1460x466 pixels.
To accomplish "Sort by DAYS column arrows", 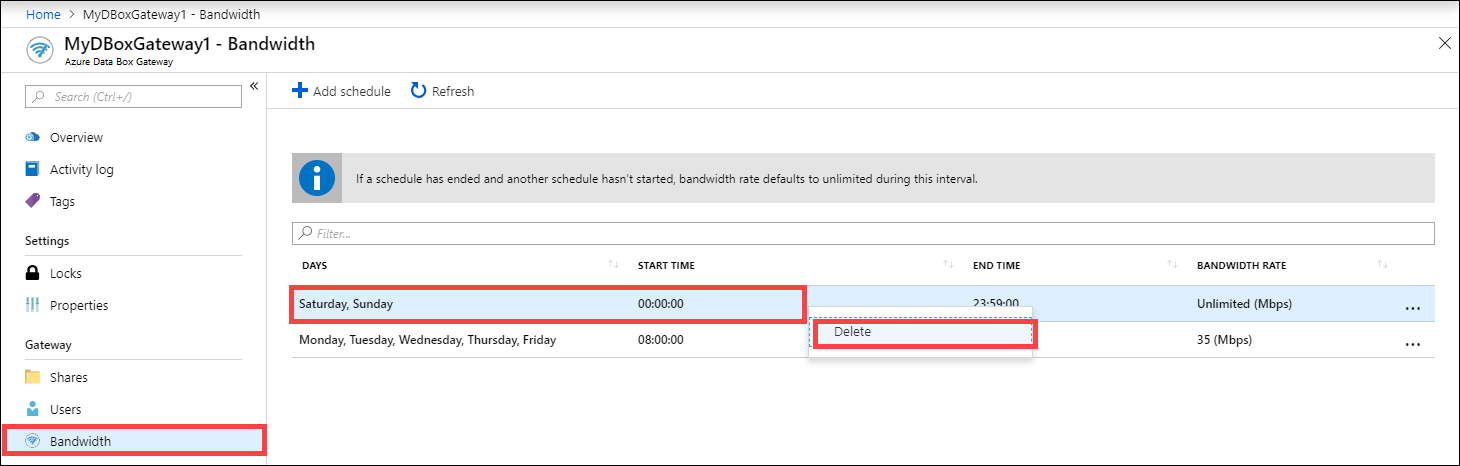I will (613, 265).
